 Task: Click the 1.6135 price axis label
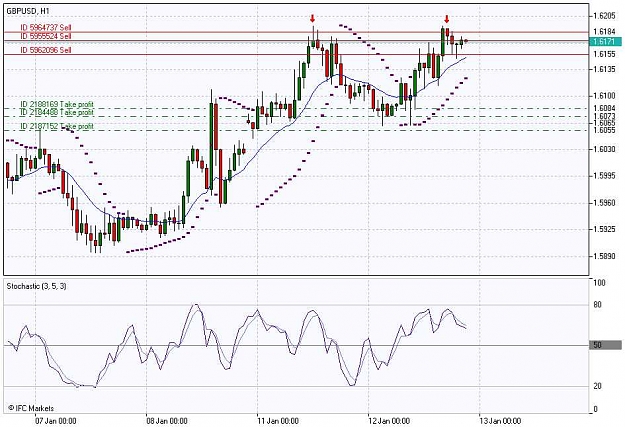[604, 70]
